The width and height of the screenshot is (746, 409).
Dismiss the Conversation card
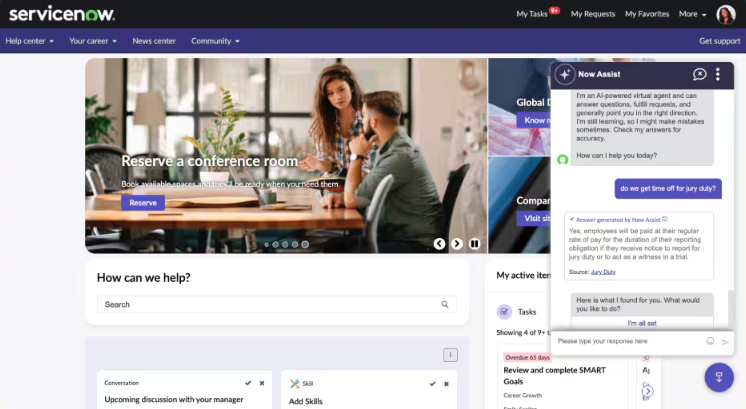click(x=262, y=383)
